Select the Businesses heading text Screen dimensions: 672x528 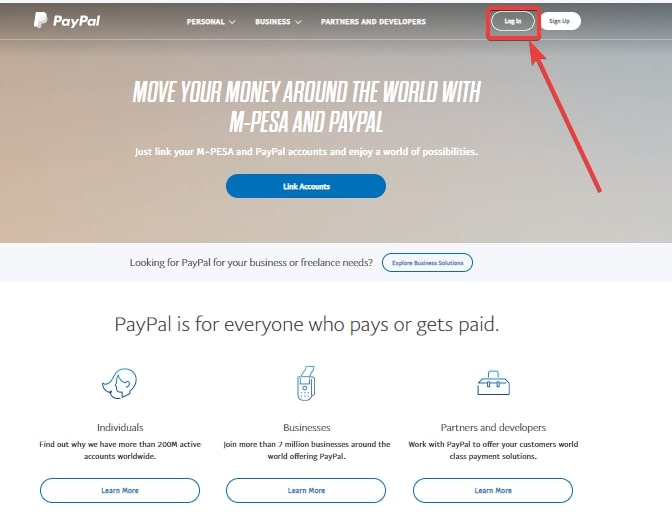tap(306, 427)
